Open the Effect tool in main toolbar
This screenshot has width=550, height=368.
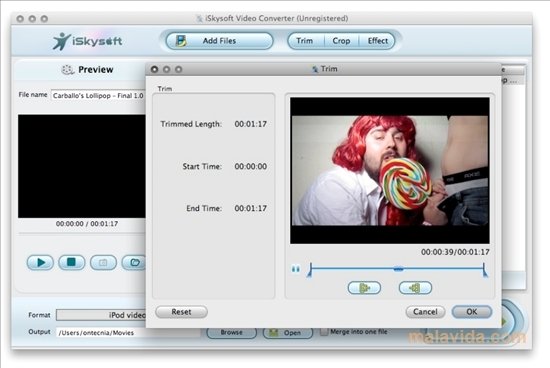coord(377,41)
